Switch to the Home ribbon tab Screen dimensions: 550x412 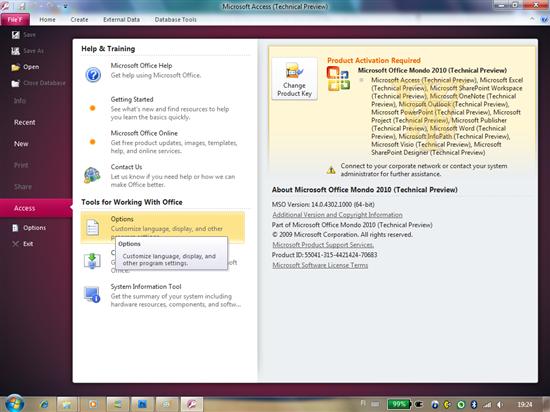tap(47, 20)
